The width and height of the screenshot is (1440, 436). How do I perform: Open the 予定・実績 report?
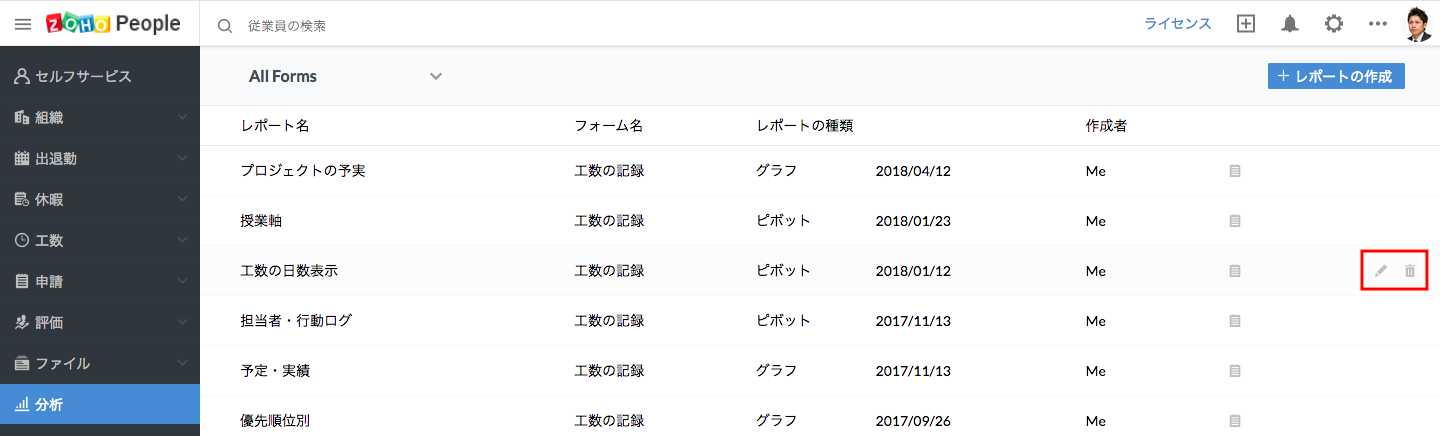(x=275, y=371)
